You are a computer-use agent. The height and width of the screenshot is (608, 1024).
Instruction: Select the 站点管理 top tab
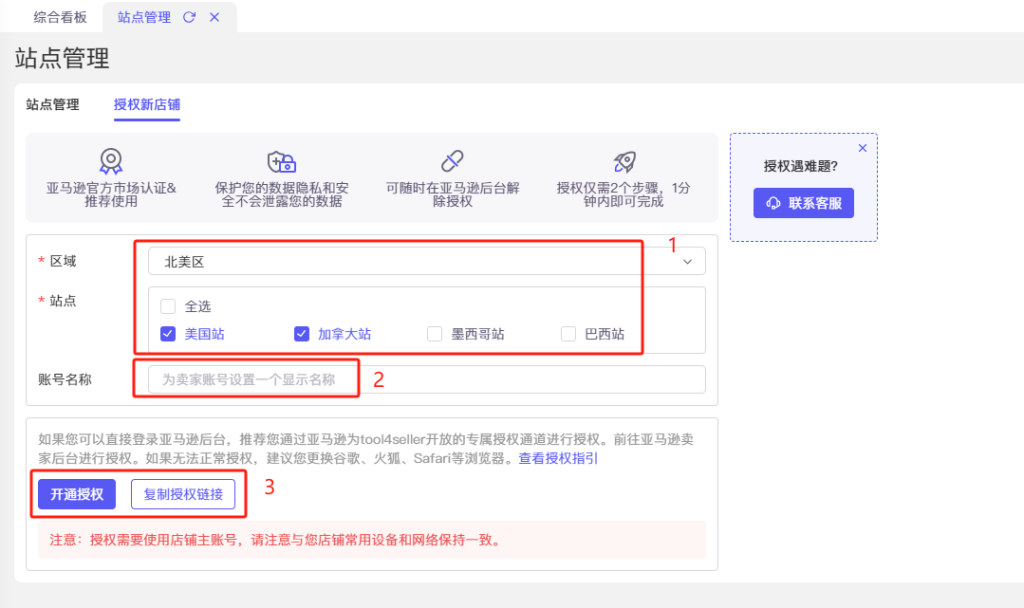pyautogui.click(x=144, y=17)
